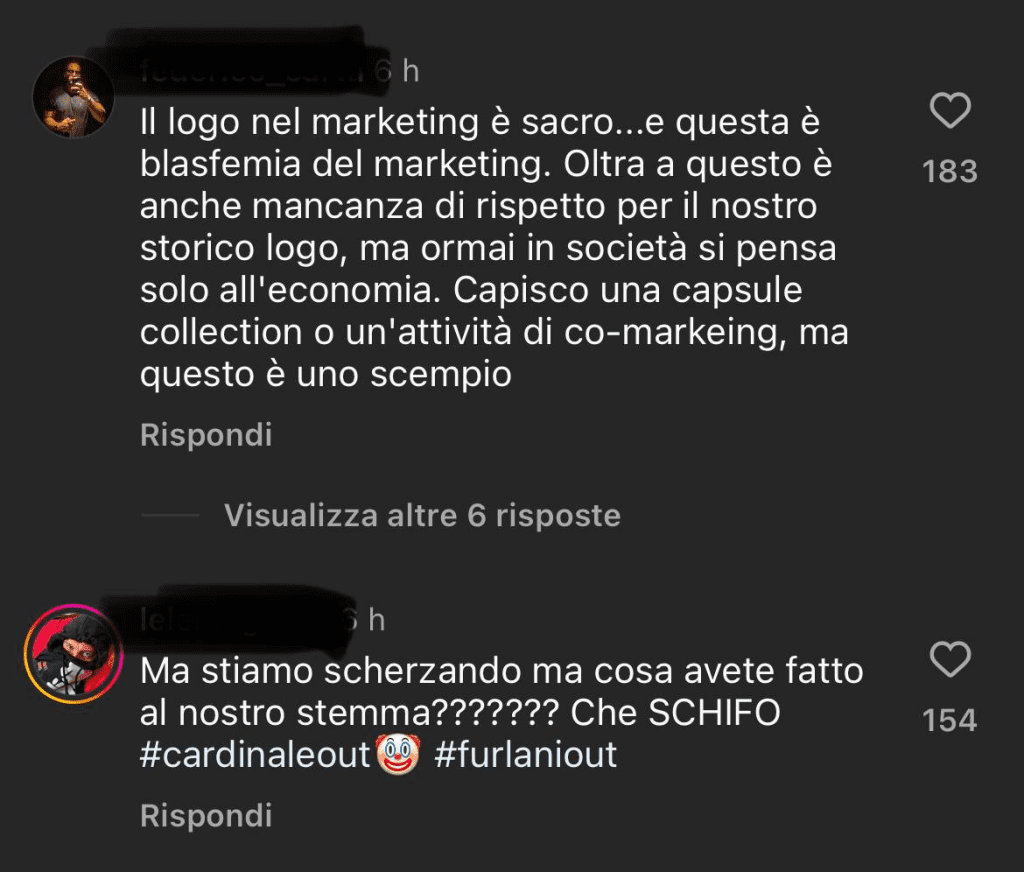This screenshot has width=1024, height=872.
Task: Open the #cardinaleout hashtag
Action: click(x=255, y=754)
